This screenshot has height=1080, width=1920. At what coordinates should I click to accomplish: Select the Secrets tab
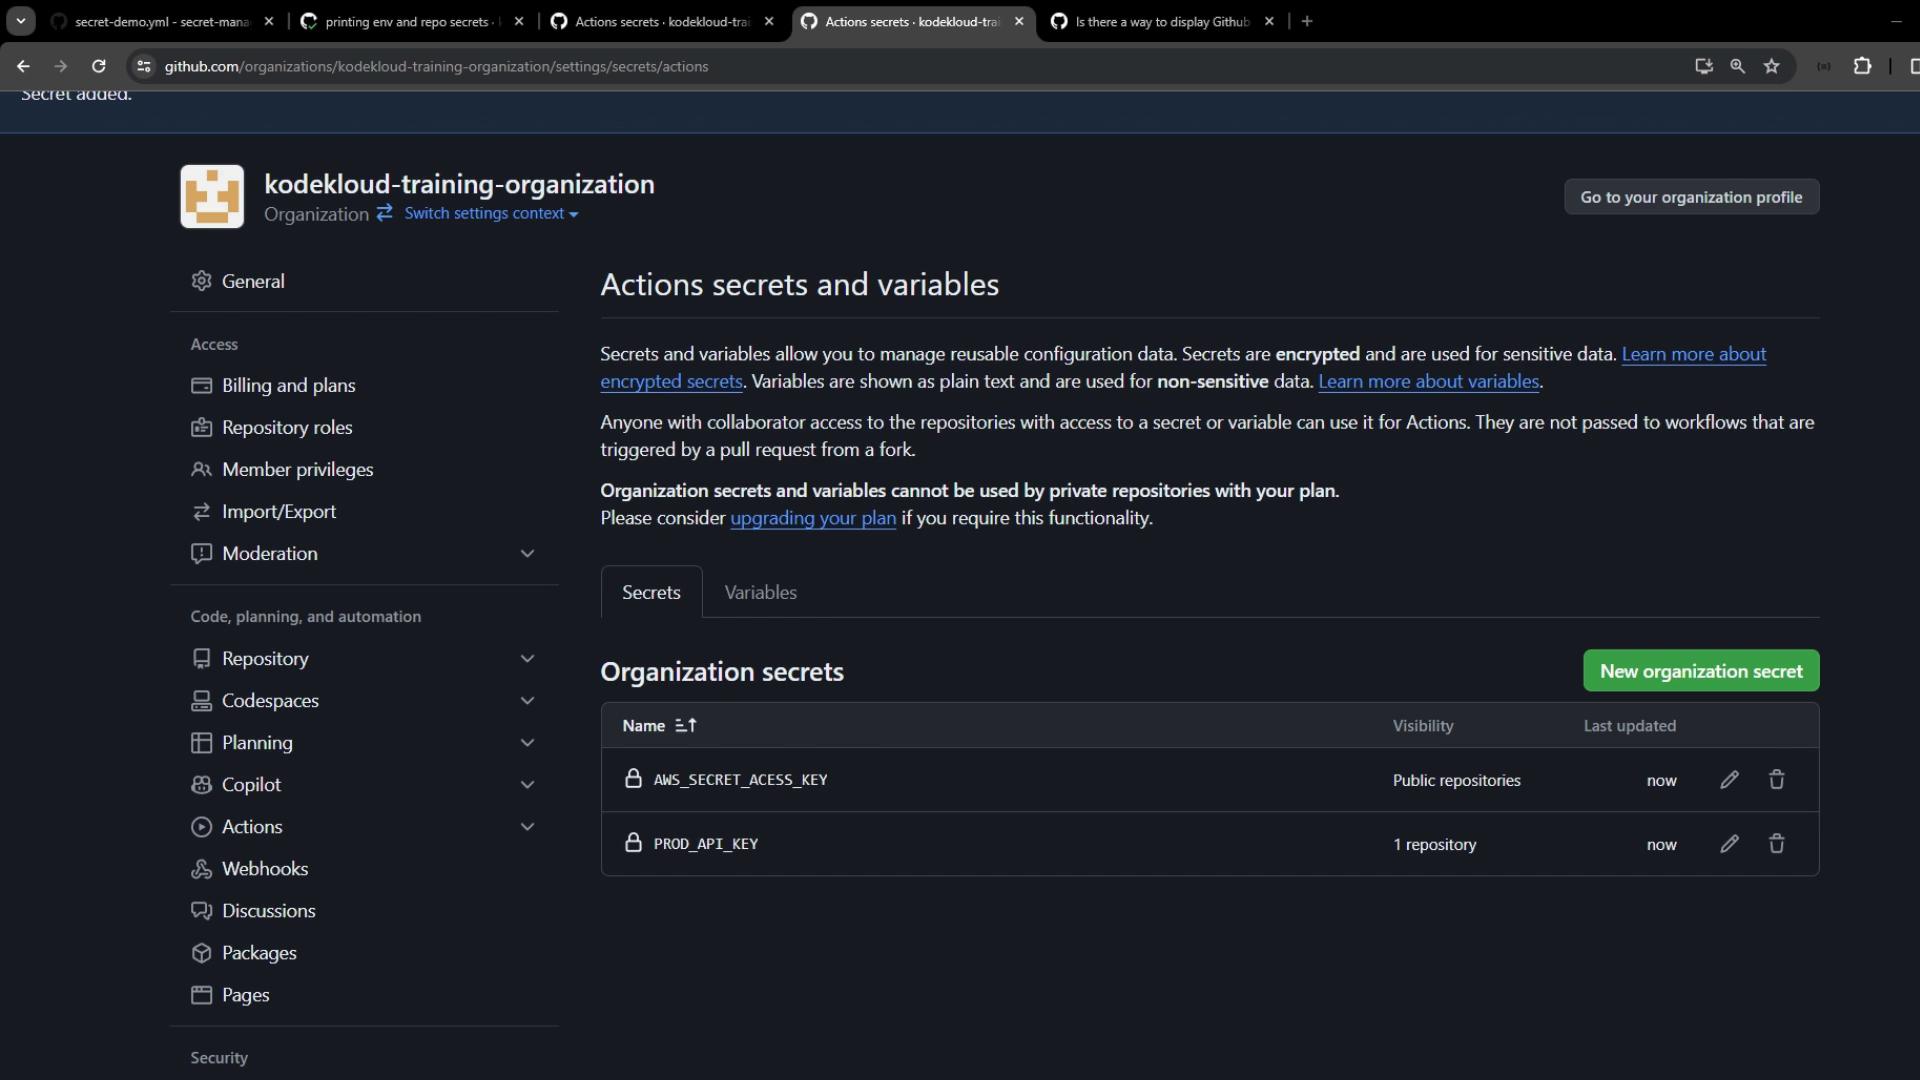(651, 592)
